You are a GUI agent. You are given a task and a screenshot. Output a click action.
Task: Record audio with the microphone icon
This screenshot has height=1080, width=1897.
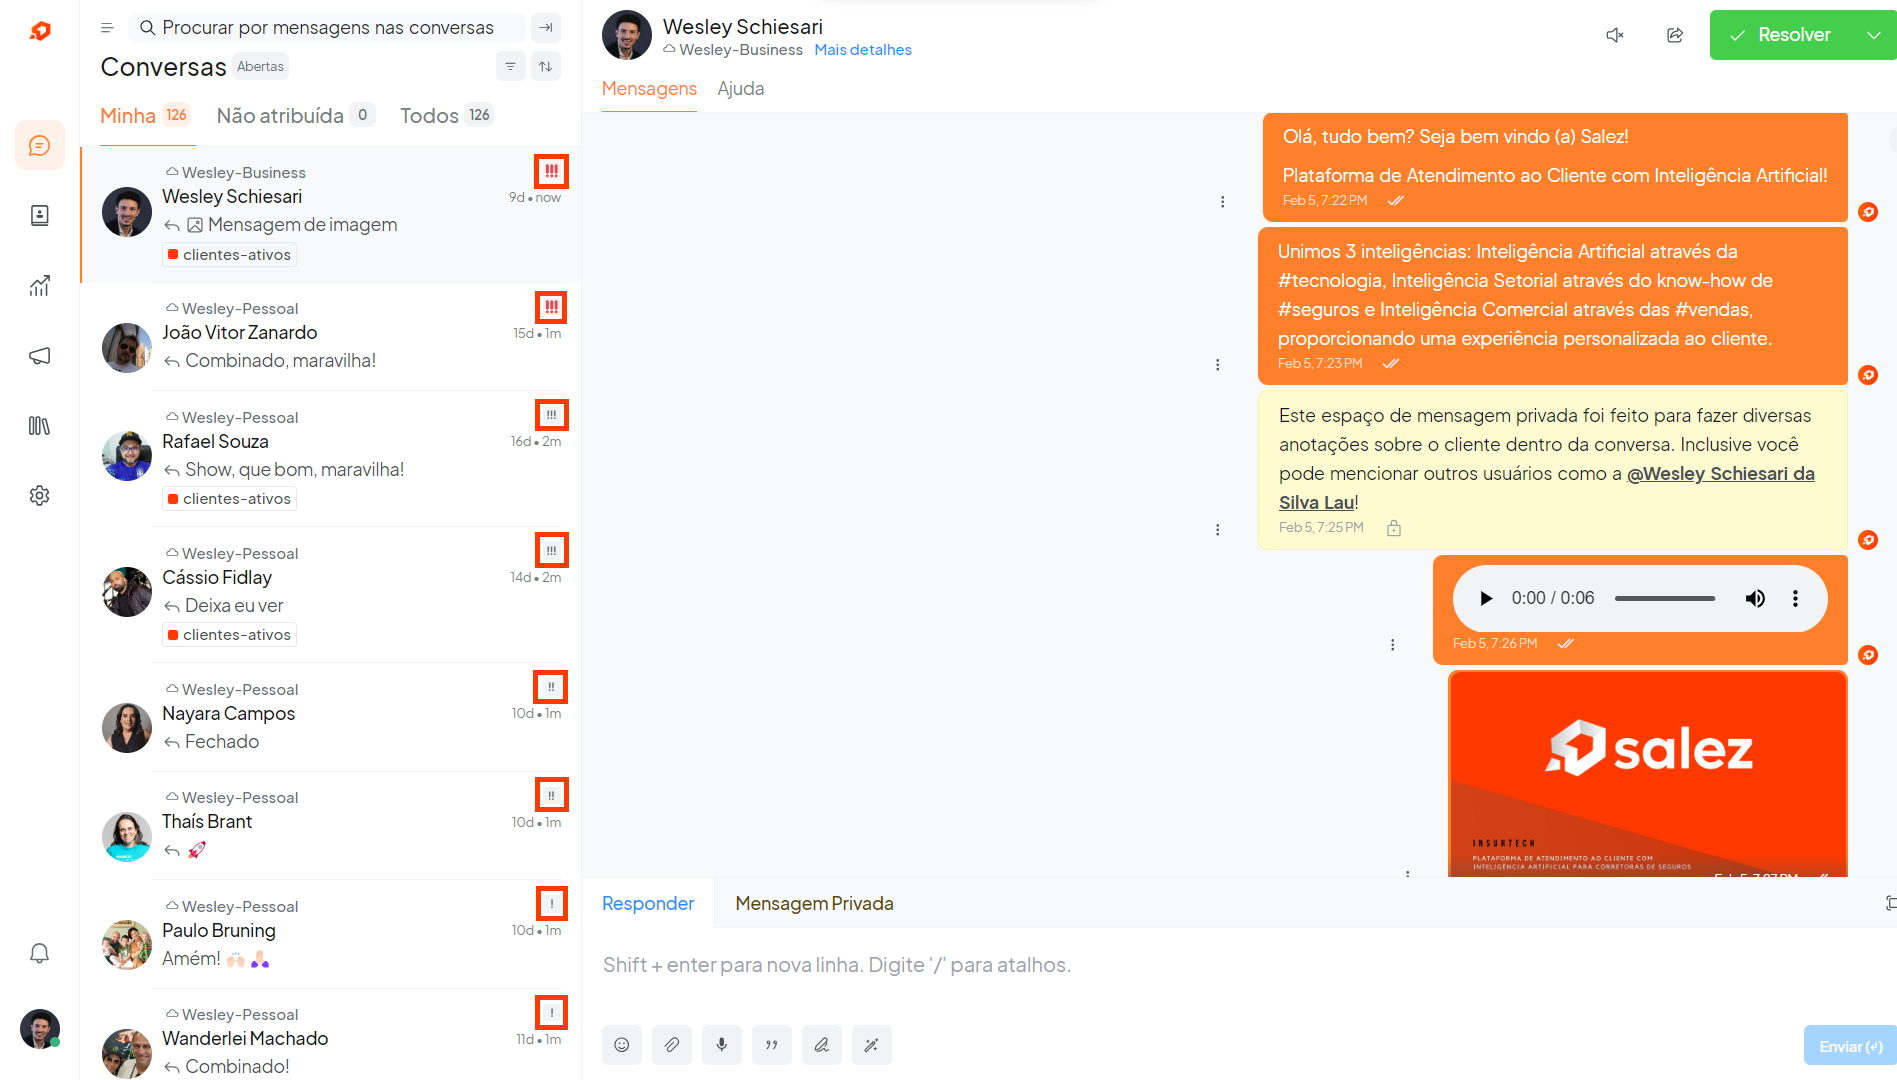coord(722,1045)
